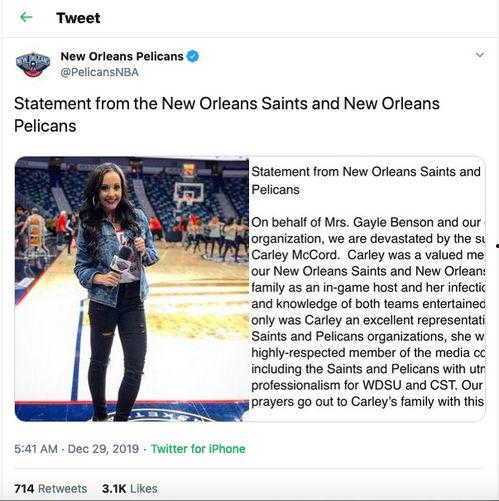Expand the tweet options chevron menu
This screenshot has width=499, height=501.
[x=480, y=55]
